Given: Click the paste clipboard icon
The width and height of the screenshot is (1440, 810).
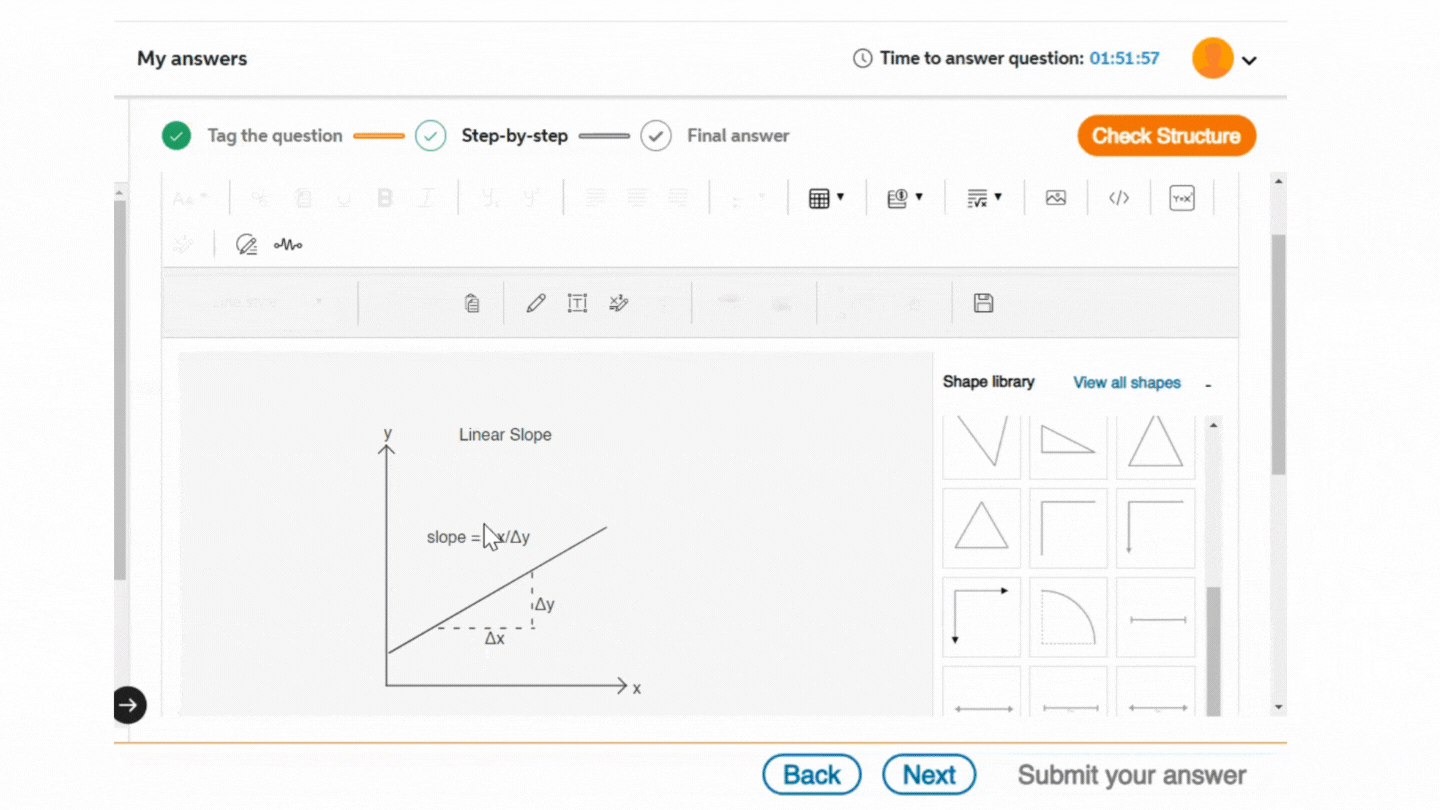Looking at the screenshot, I should pyautogui.click(x=472, y=303).
